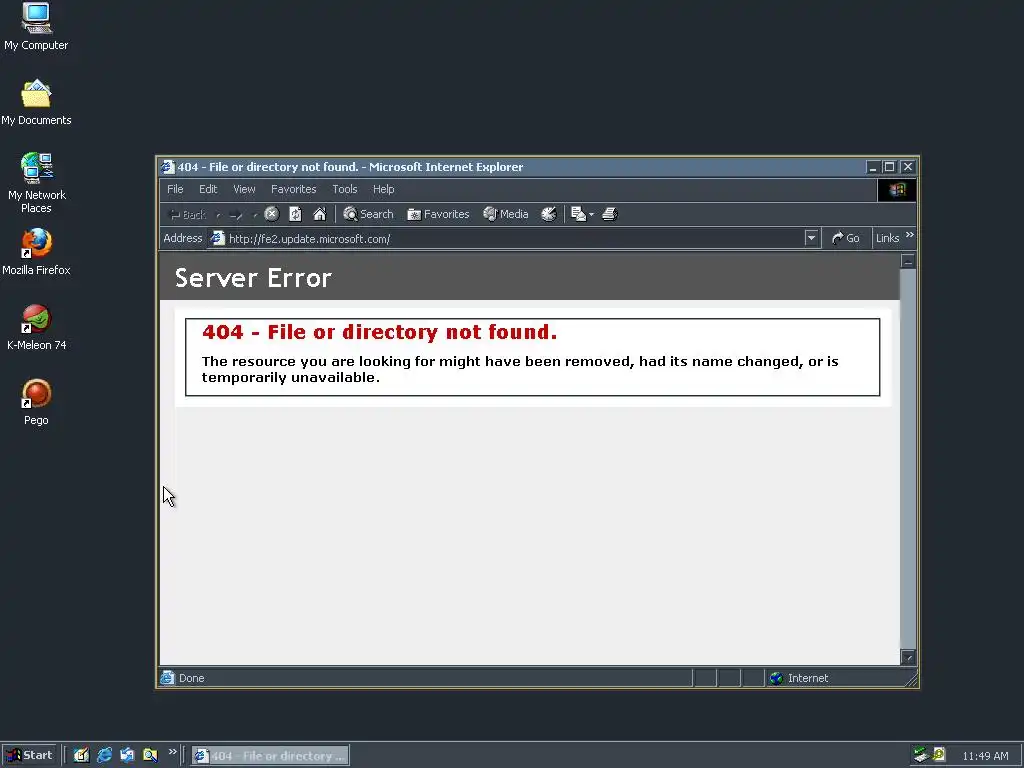Click the Print toolbar icon
This screenshot has height=768, width=1024.
pos(609,214)
